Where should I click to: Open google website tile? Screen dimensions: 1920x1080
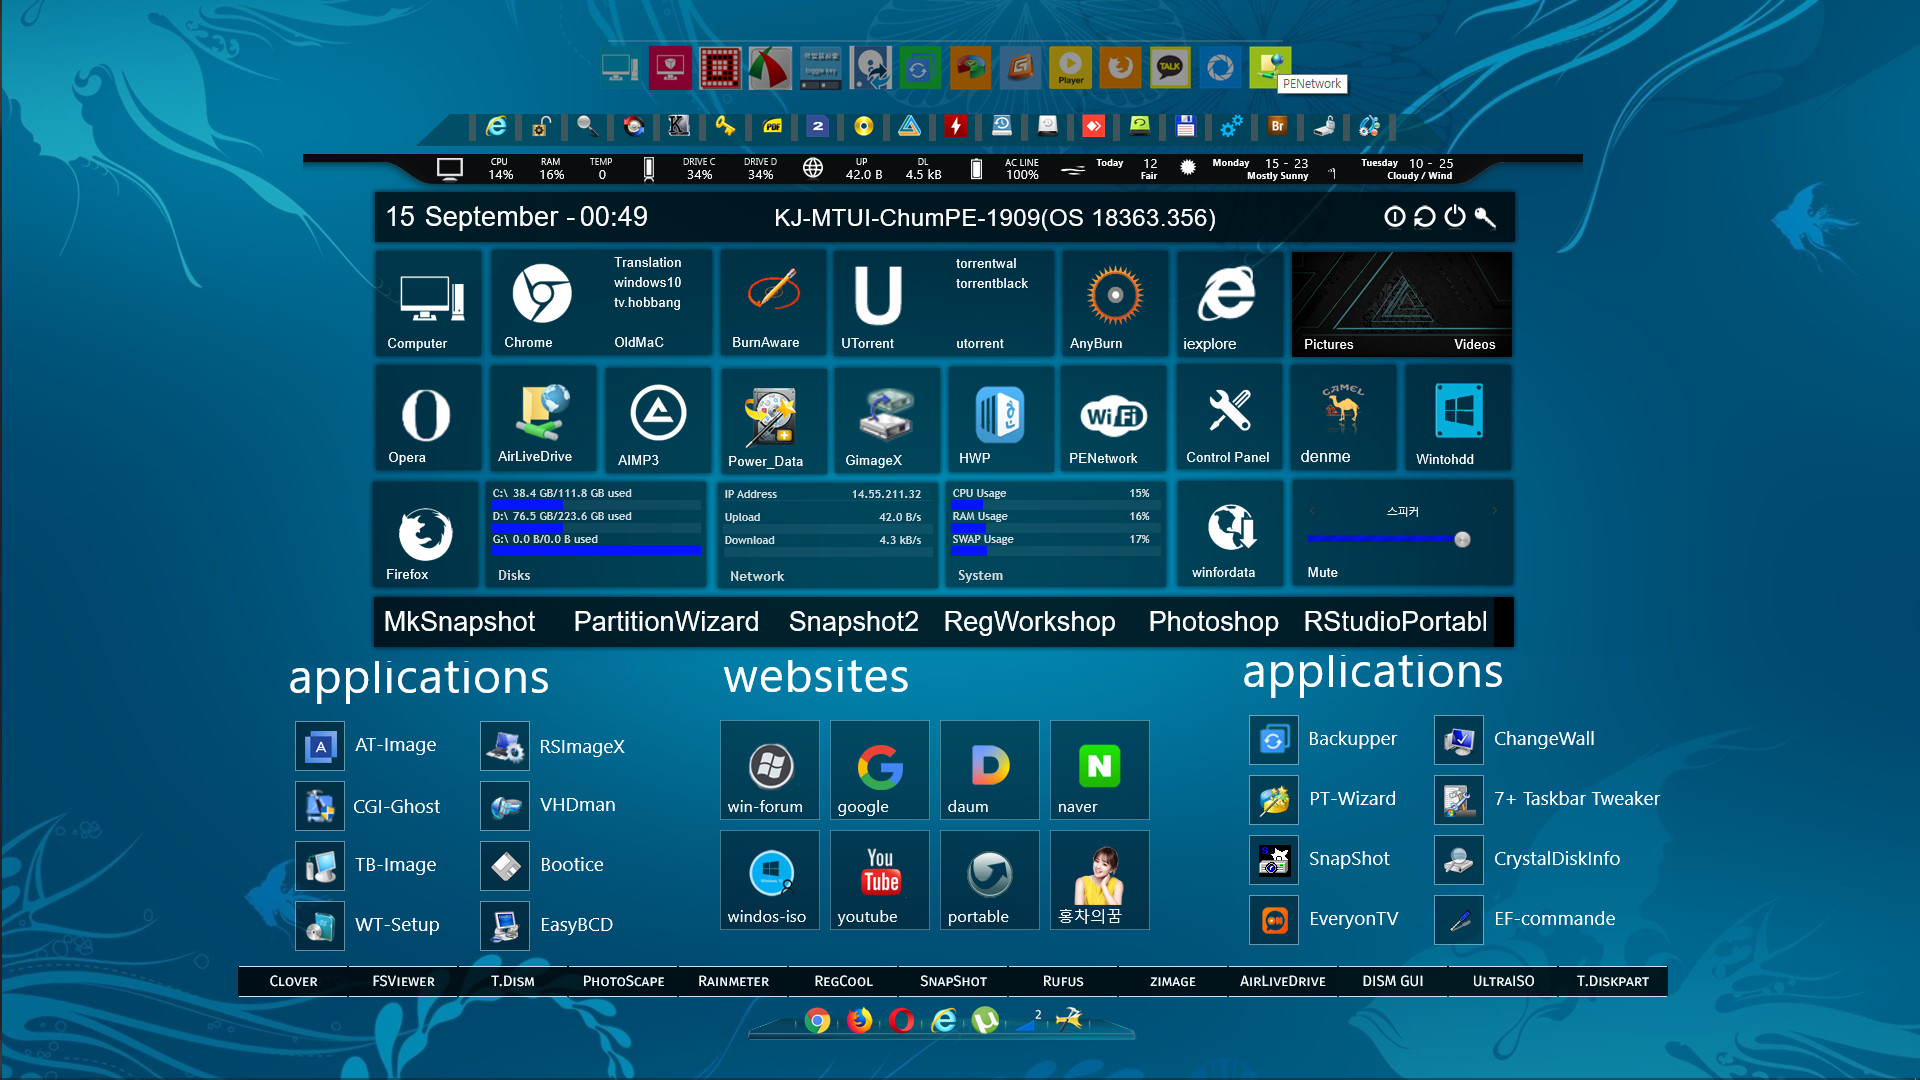point(880,770)
